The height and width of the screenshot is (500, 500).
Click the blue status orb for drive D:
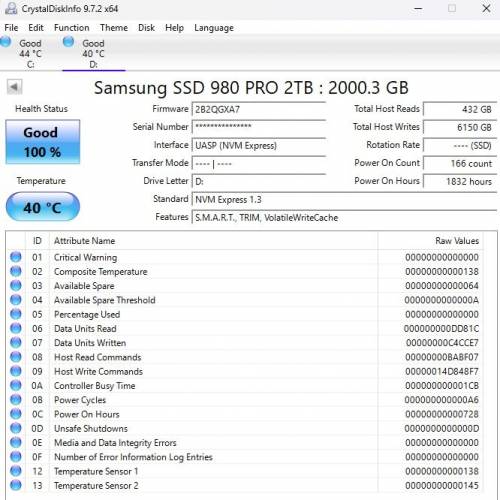coord(68,42)
